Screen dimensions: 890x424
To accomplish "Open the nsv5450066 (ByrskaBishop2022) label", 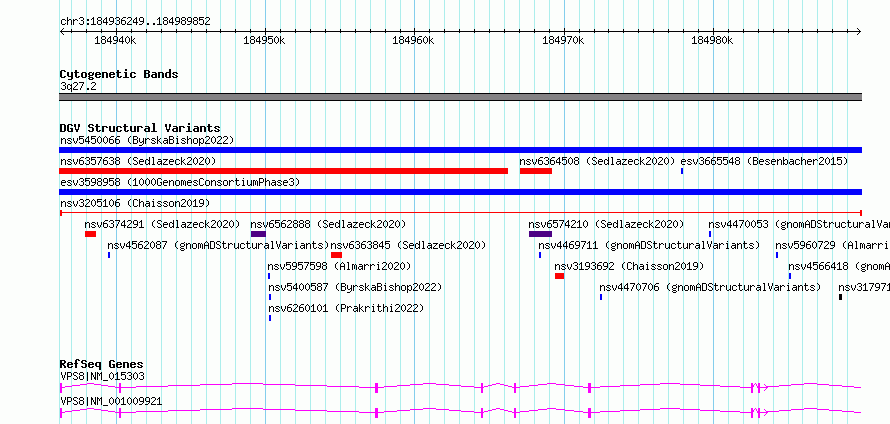I will (x=147, y=140).
